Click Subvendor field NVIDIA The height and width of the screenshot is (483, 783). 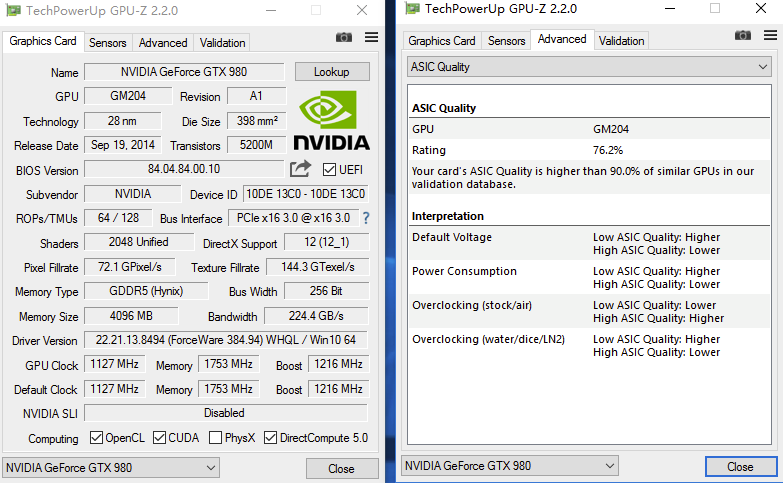(133, 194)
